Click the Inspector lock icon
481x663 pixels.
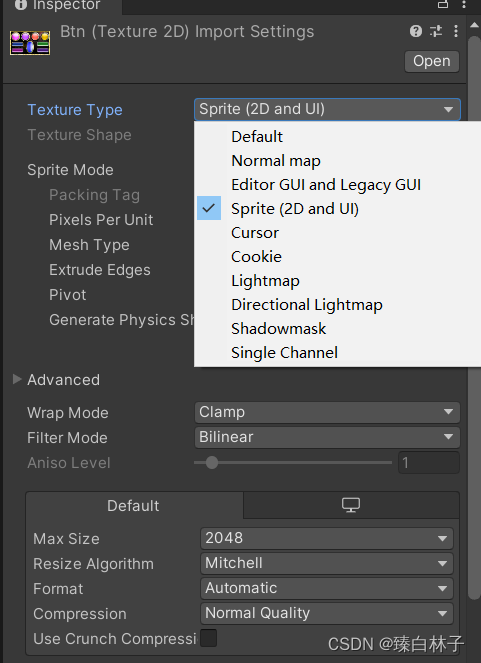443,4
